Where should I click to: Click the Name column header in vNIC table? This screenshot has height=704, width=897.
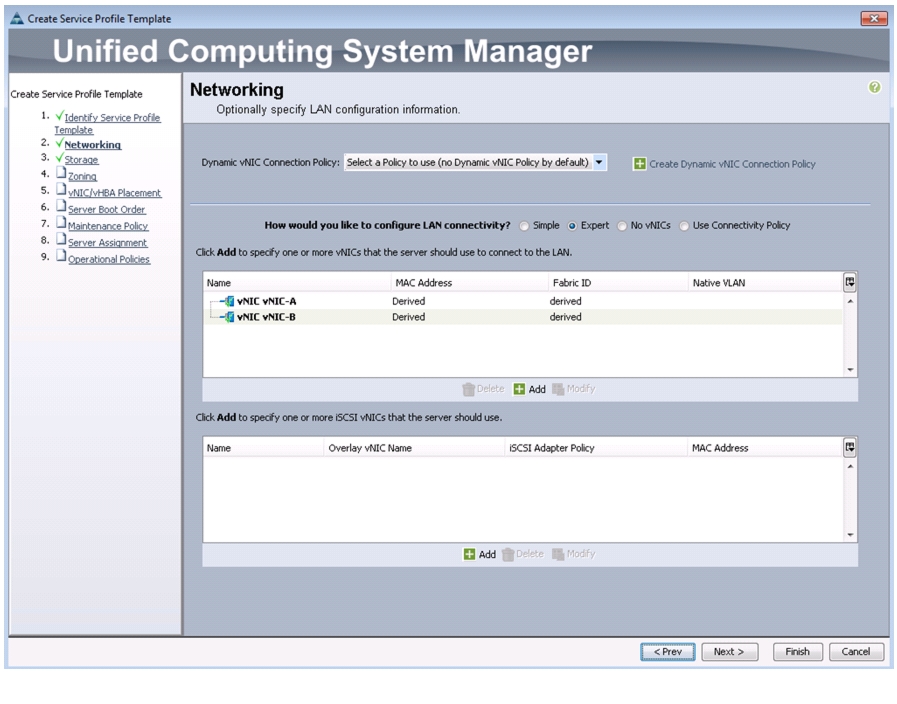pyautogui.click(x=297, y=283)
